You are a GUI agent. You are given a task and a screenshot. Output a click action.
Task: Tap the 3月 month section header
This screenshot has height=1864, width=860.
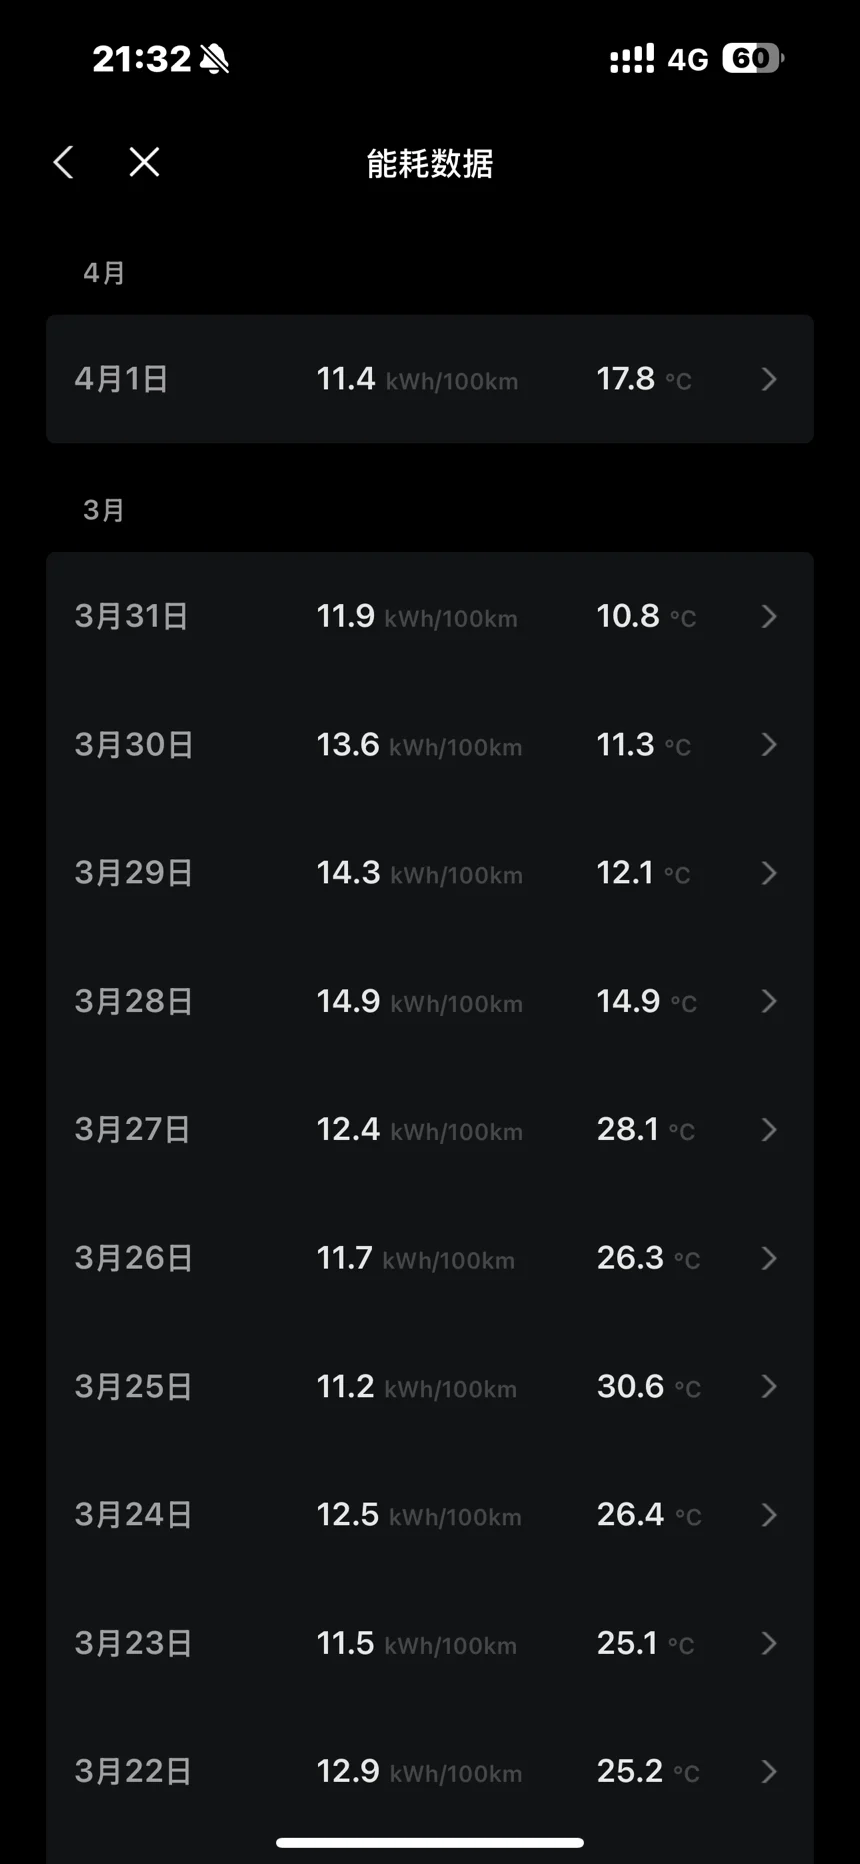point(104,510)
